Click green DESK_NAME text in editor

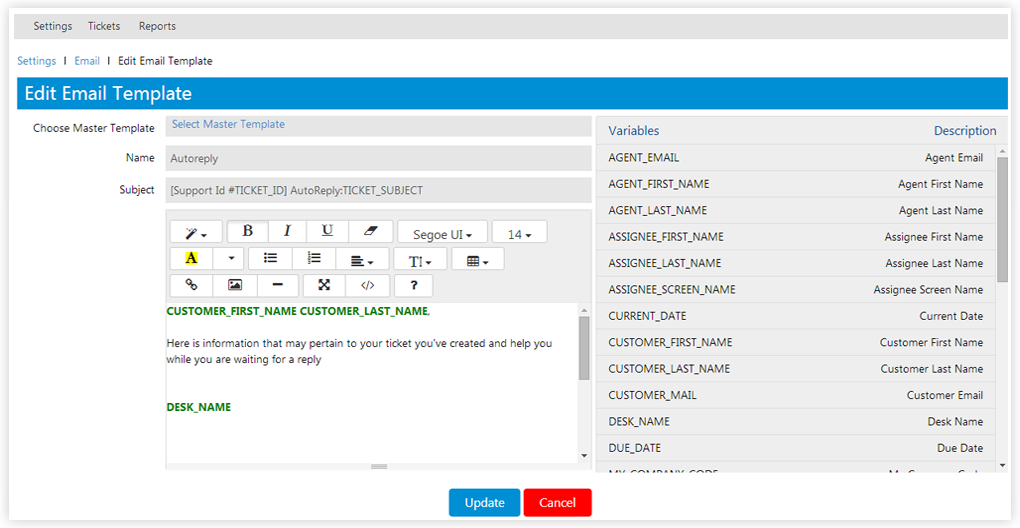point(198,408)
